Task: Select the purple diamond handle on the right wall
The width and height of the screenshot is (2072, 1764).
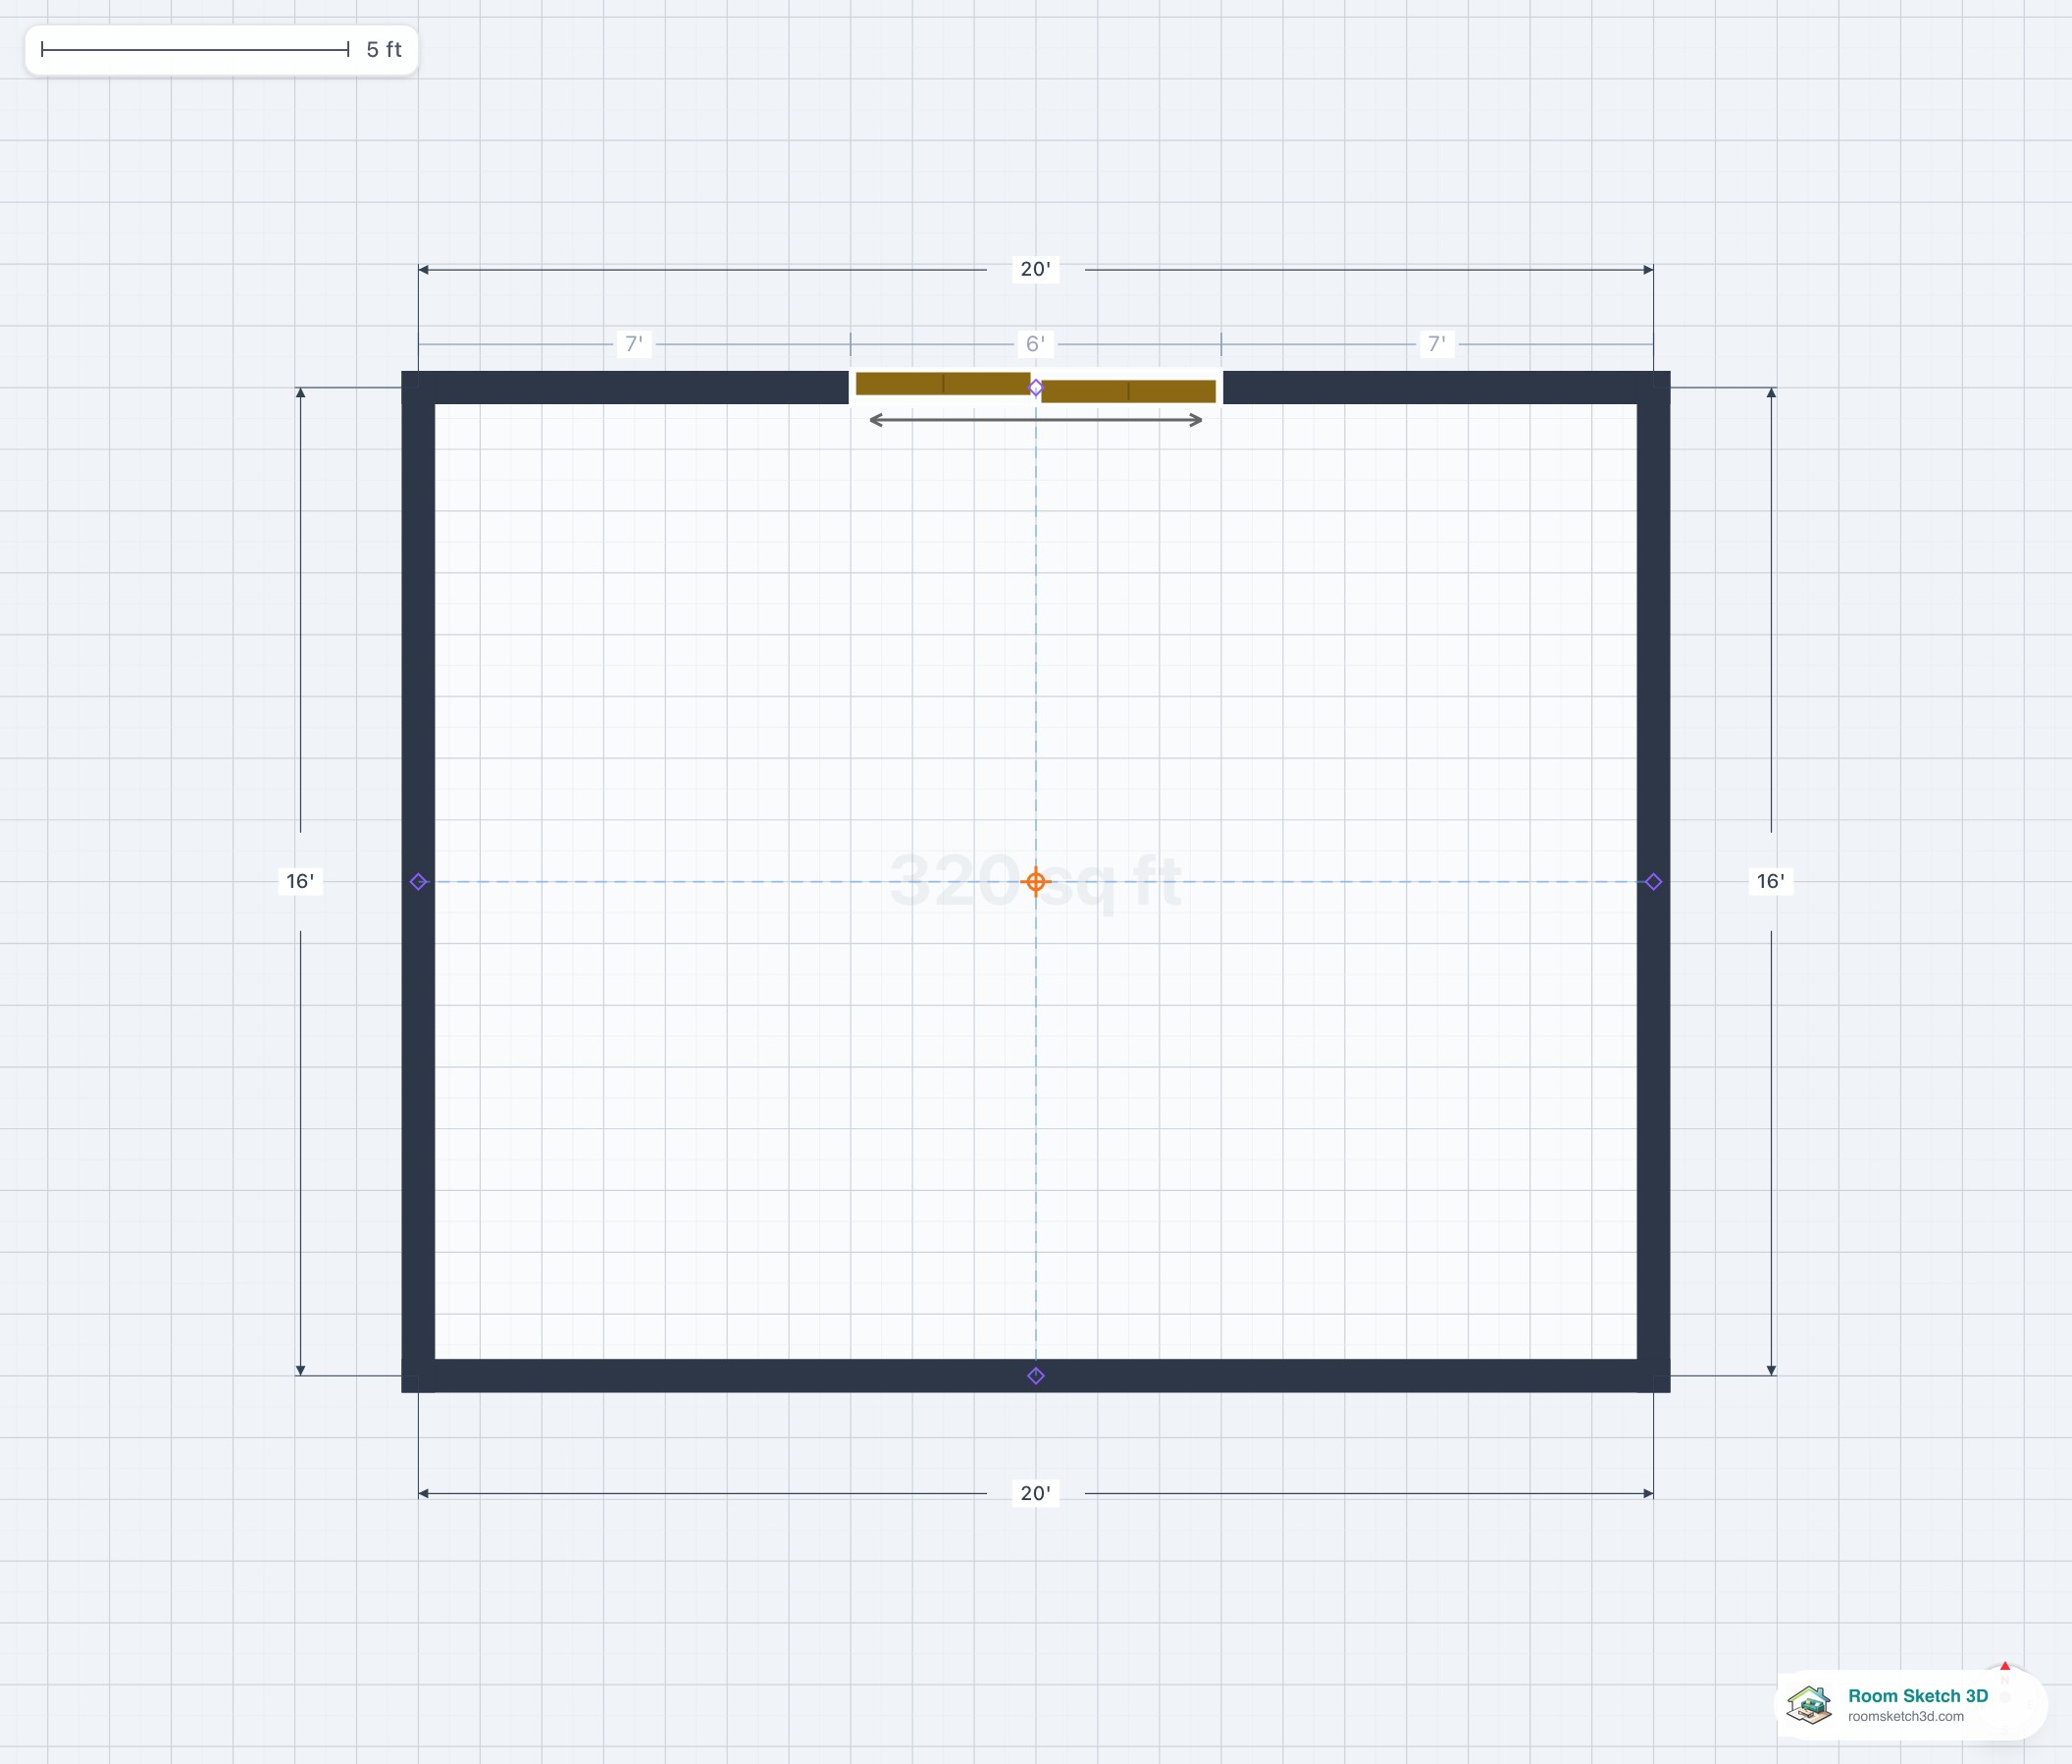Action: point(1653,881)
